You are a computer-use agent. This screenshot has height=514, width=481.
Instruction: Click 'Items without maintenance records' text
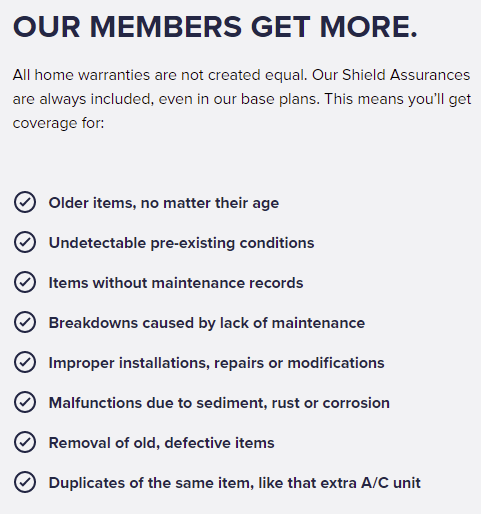click(176, 283)
